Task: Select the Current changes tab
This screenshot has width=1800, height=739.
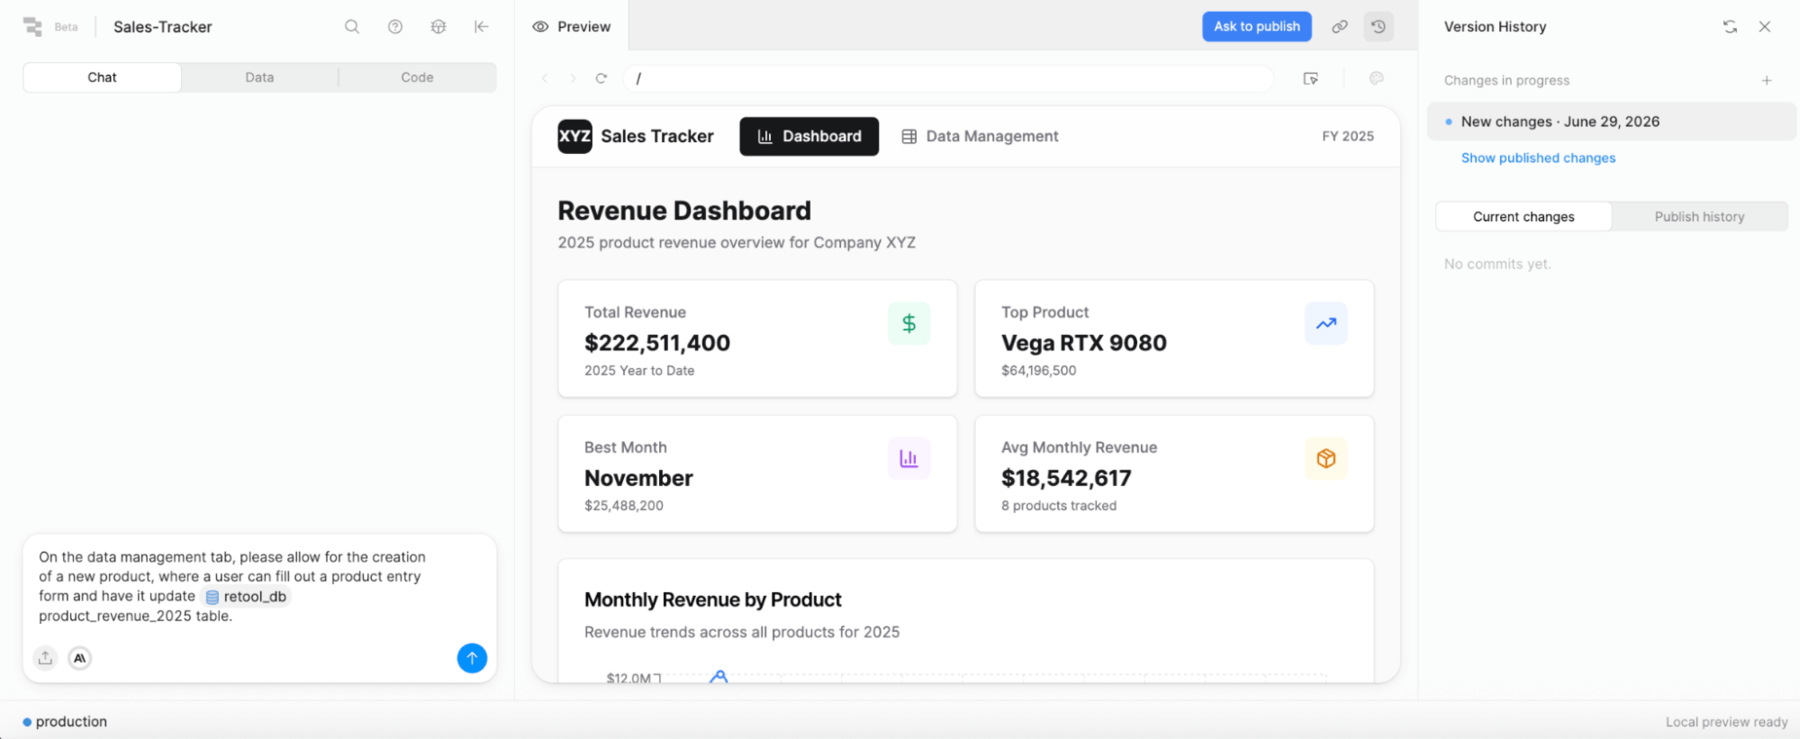Action: pos(1523,217)
